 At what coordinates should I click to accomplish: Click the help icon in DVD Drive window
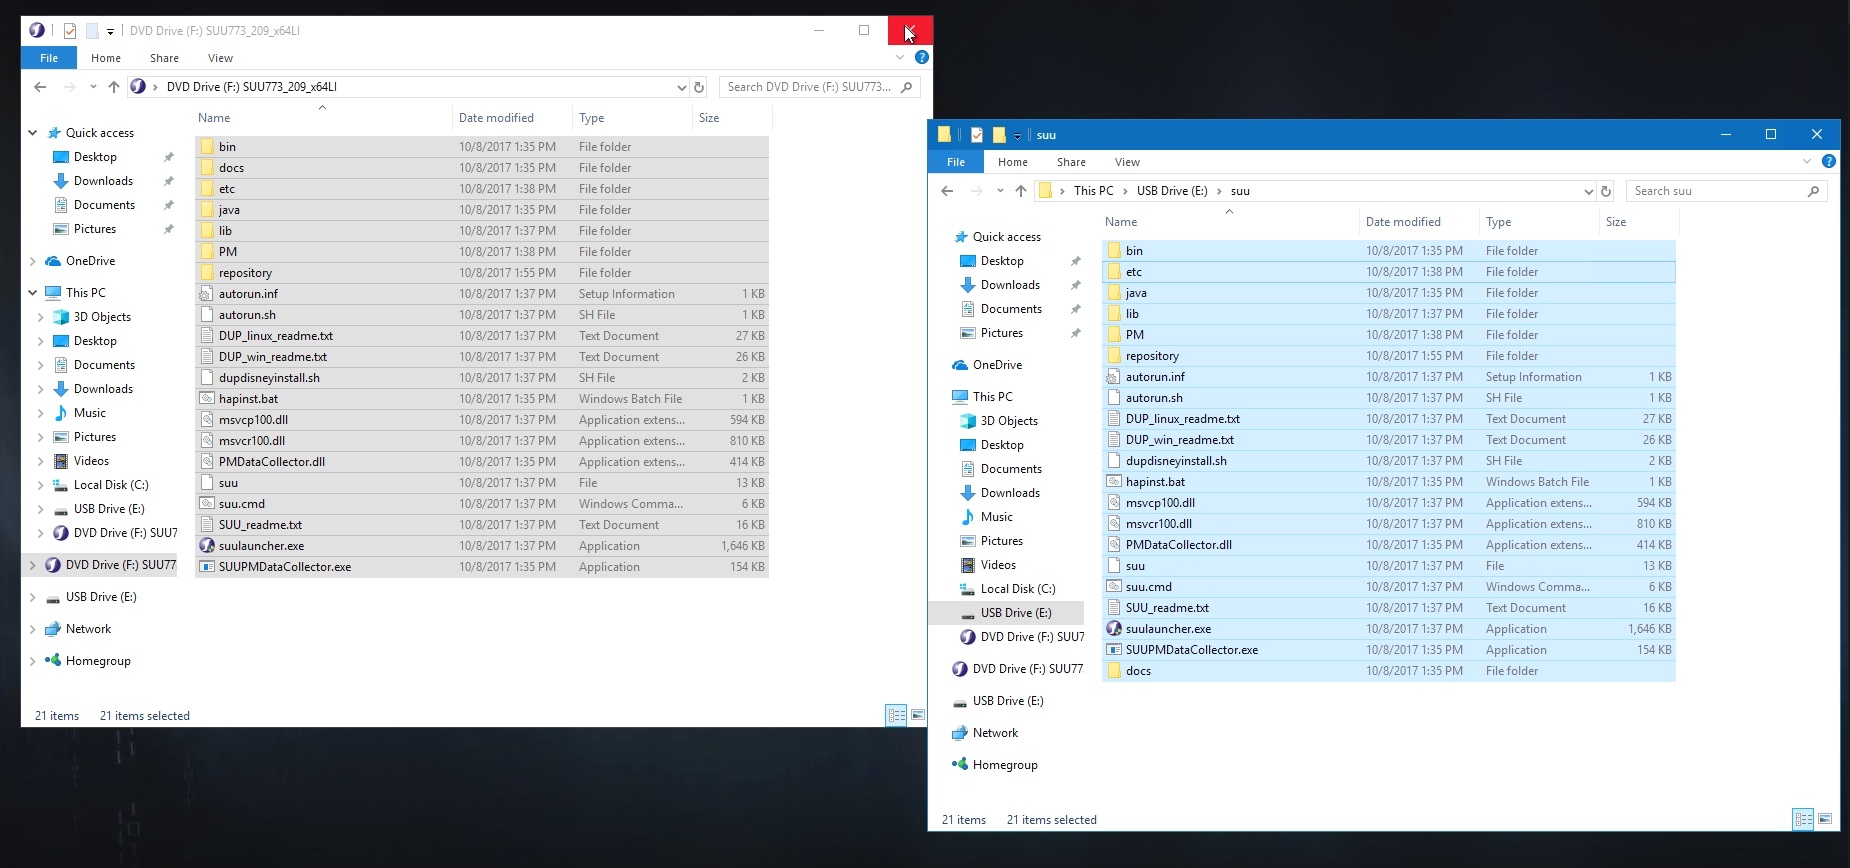point(922,57)
